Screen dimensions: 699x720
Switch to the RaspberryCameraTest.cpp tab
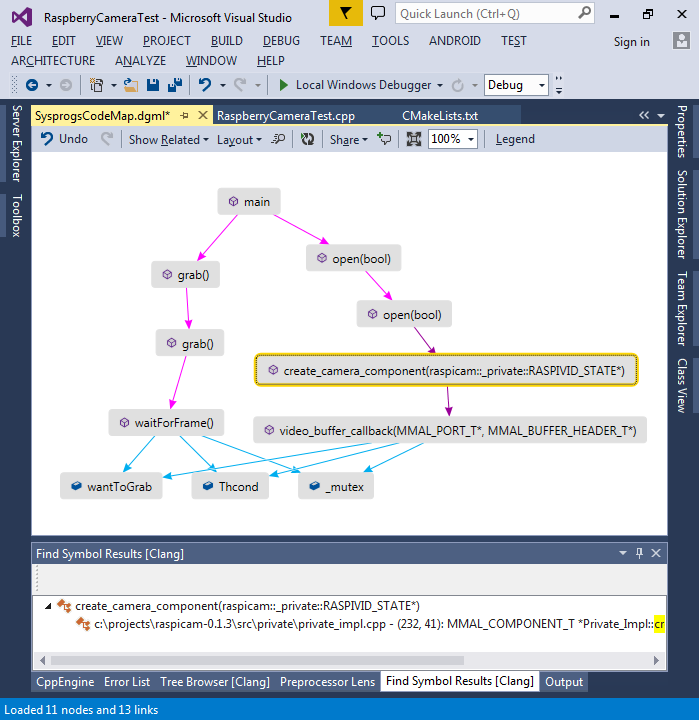pyautogui.click(x=286, y=116)
